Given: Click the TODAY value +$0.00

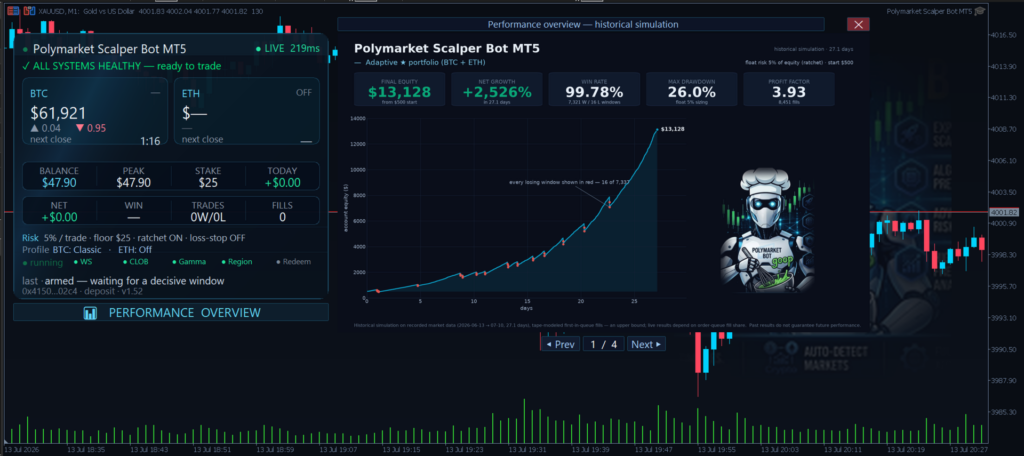Looking at the screenshot, I should (x=282, y=182).
